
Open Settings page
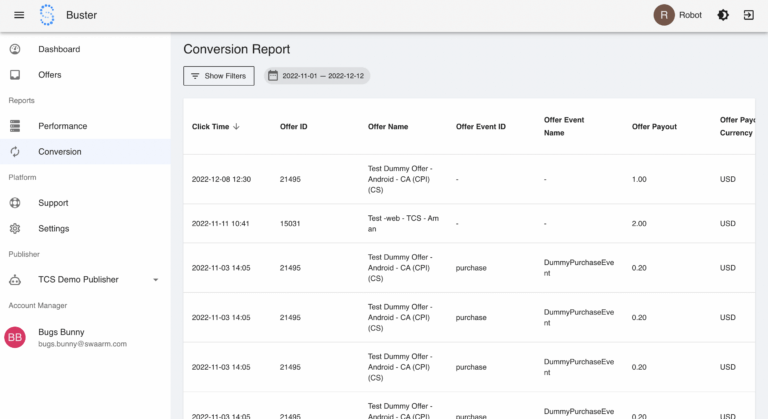point(85,228)
